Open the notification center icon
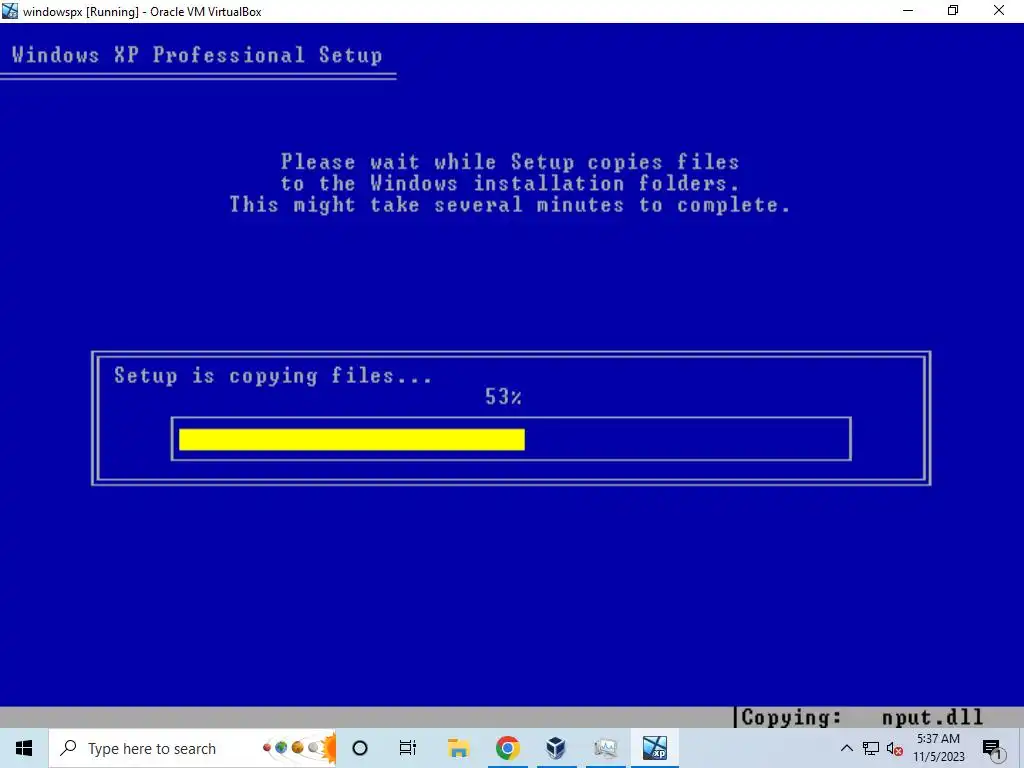1024x768 pixels. 993,749
